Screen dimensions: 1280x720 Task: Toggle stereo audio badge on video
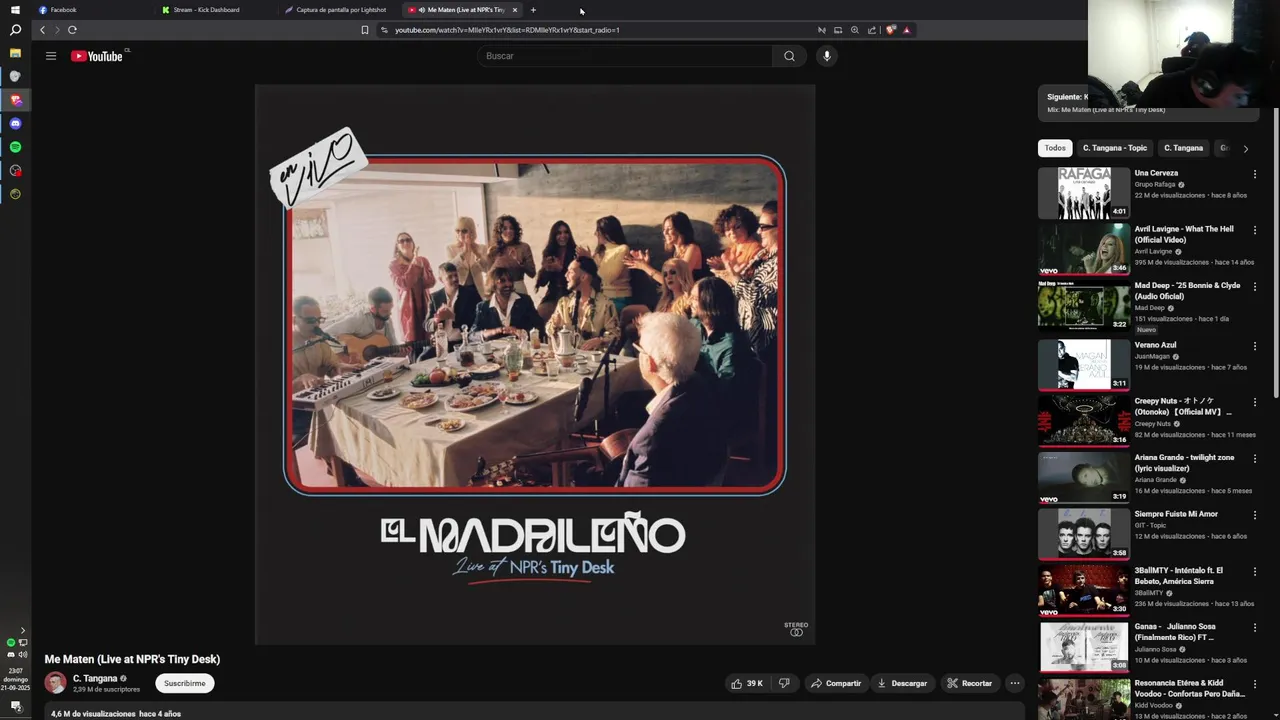click(x=796, y=629)
